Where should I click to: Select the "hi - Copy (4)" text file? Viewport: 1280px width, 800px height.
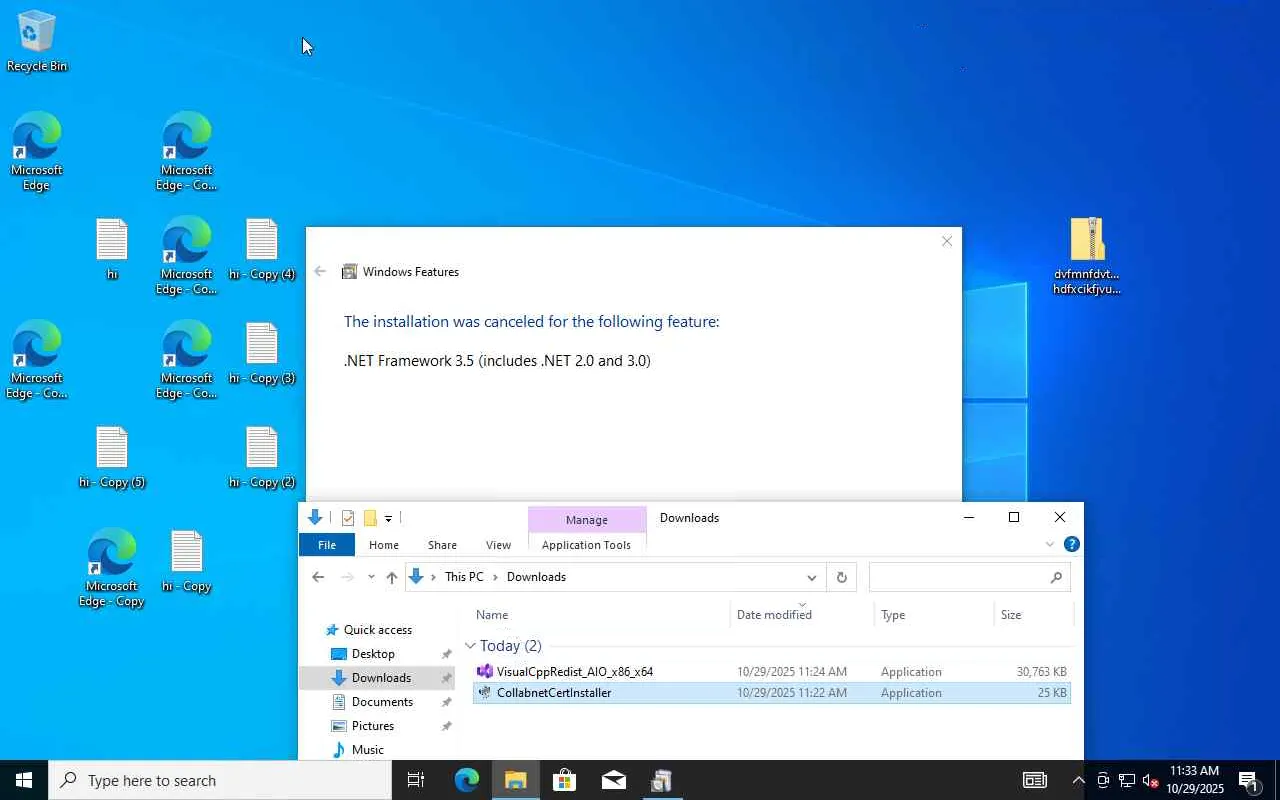pyautogui.click(x=262, y=249)
